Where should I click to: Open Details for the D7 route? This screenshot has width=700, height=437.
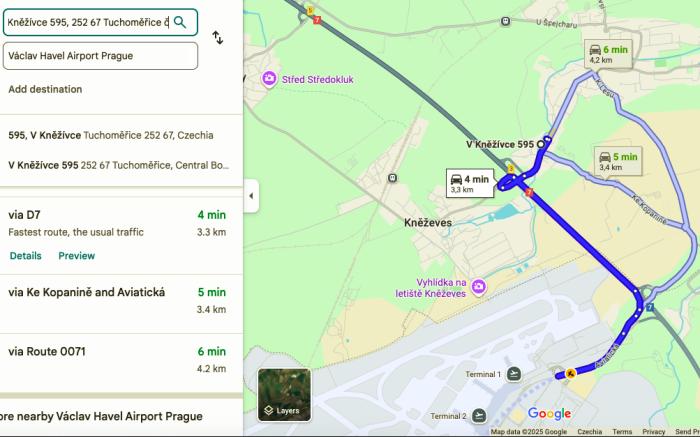25,256
